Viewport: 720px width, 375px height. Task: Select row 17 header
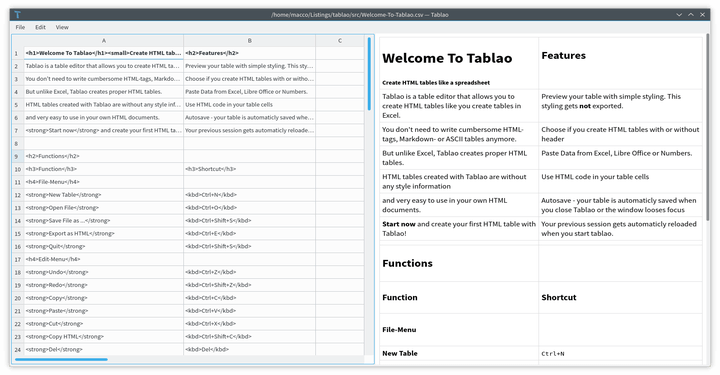[17, 259]
